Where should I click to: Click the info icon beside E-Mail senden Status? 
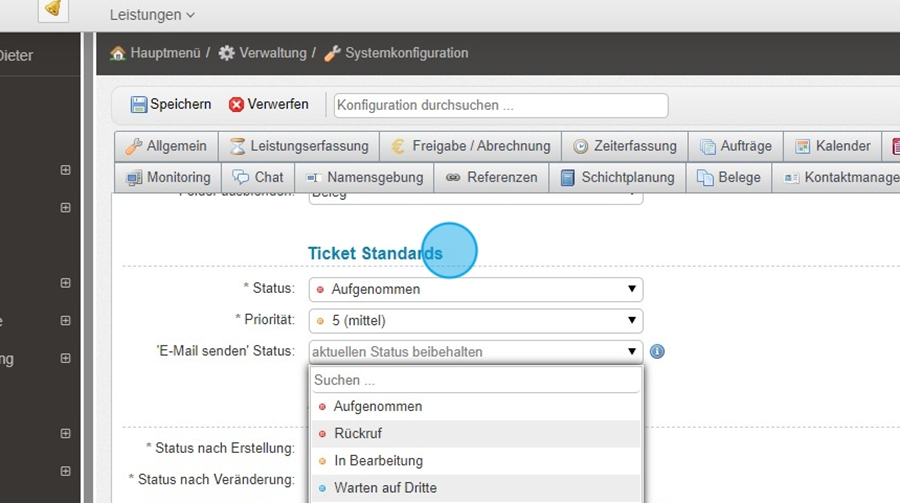point(657,352)
